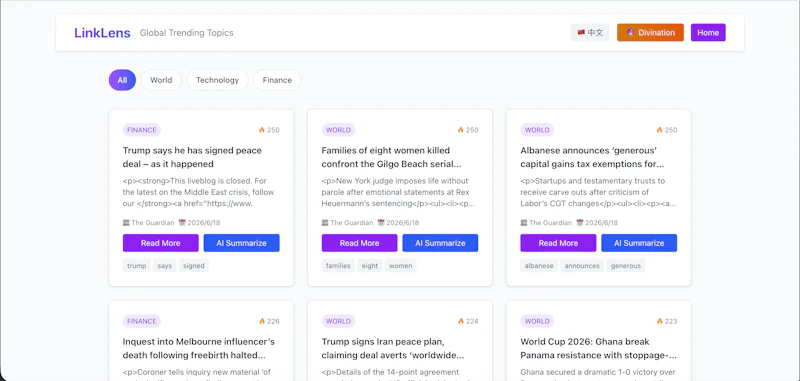
Task: Click WORLD badge on Iran peace plan card
Action: [338, 321]
